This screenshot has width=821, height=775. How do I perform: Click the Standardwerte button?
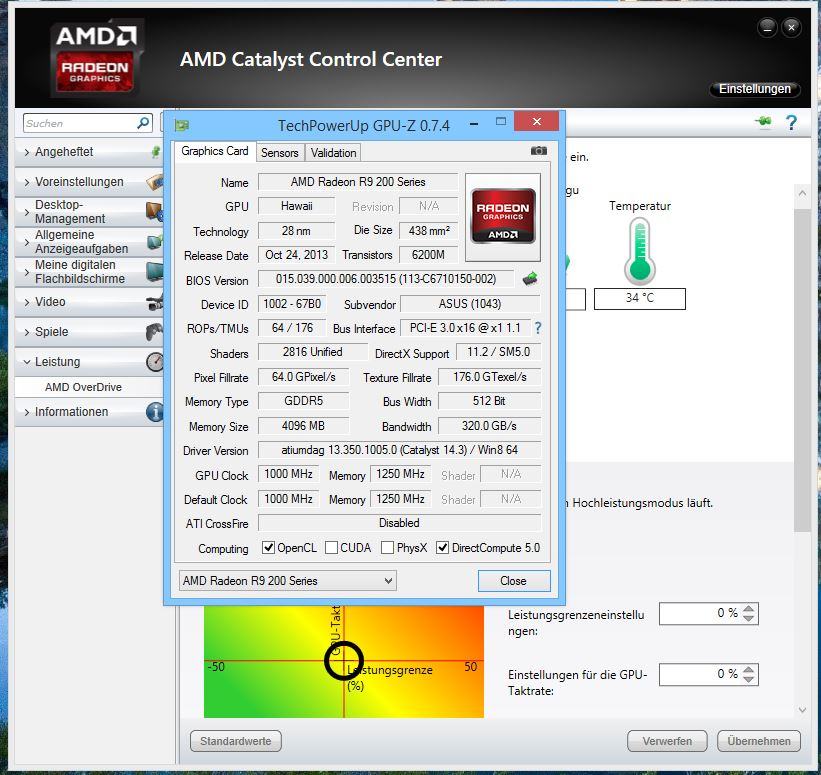click(x=236, y=741)
